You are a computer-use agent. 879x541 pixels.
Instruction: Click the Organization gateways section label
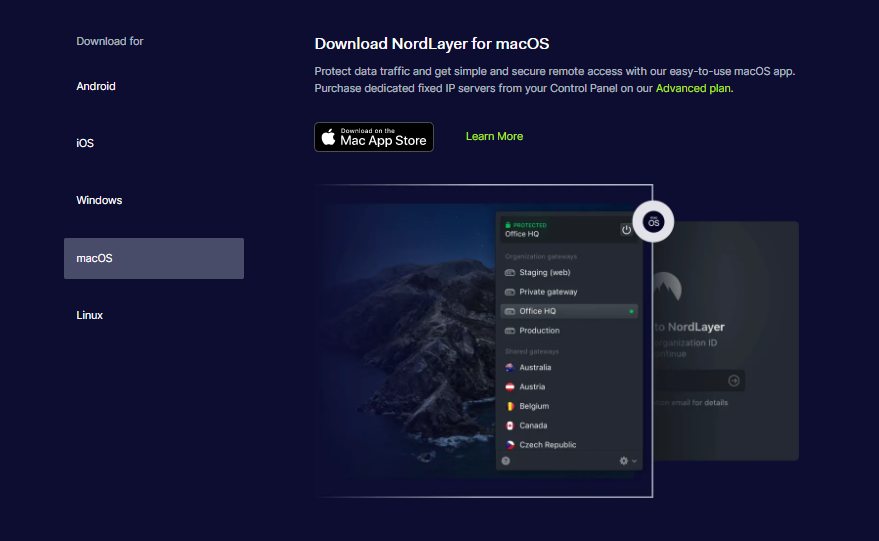pos(541,257)
